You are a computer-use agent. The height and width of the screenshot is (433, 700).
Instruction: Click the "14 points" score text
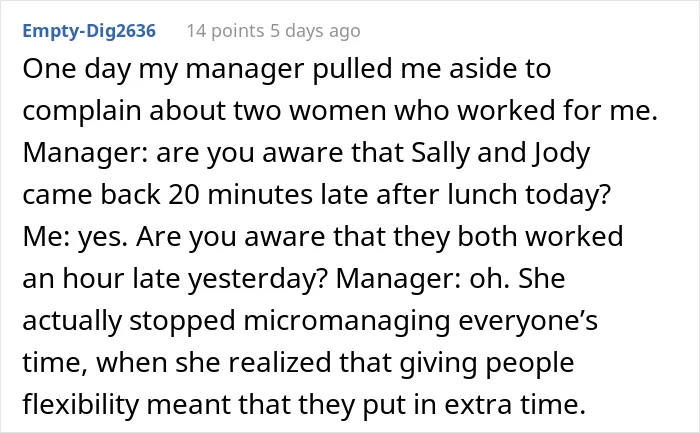(x=225, y=31)
